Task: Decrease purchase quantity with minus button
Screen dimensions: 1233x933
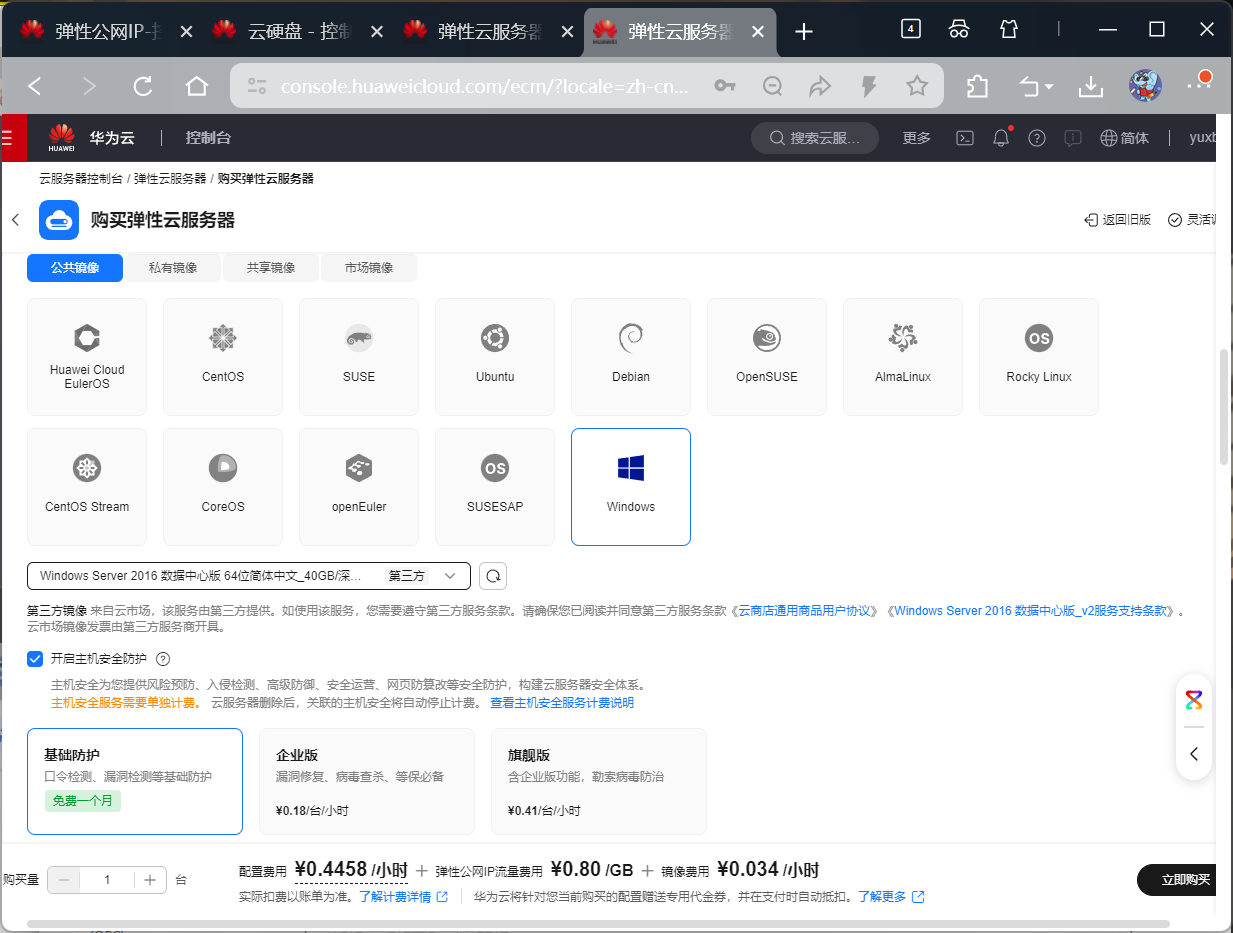Action: [65, 880]
